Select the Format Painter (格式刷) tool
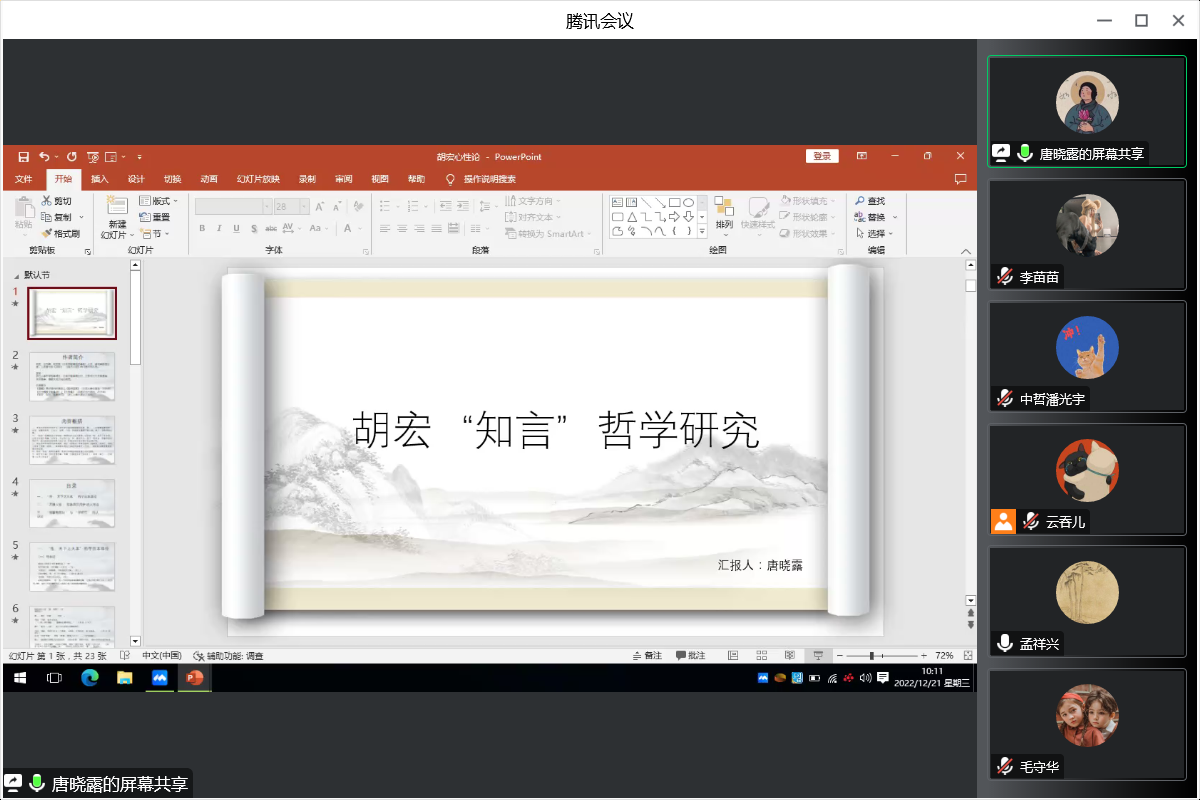1200x800 pixels. pyautogui.click(x=60, y=233)
